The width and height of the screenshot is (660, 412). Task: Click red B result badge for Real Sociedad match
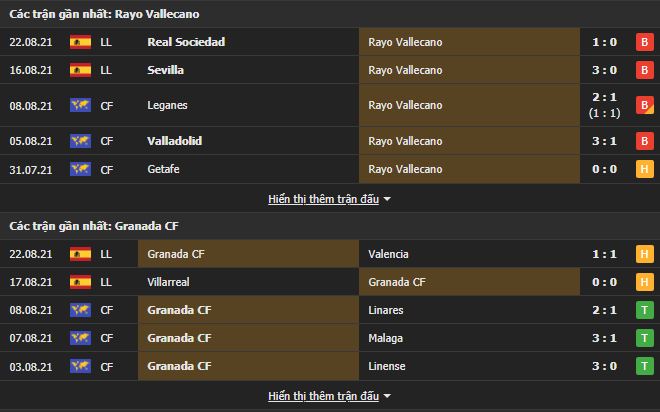(644, 42)
